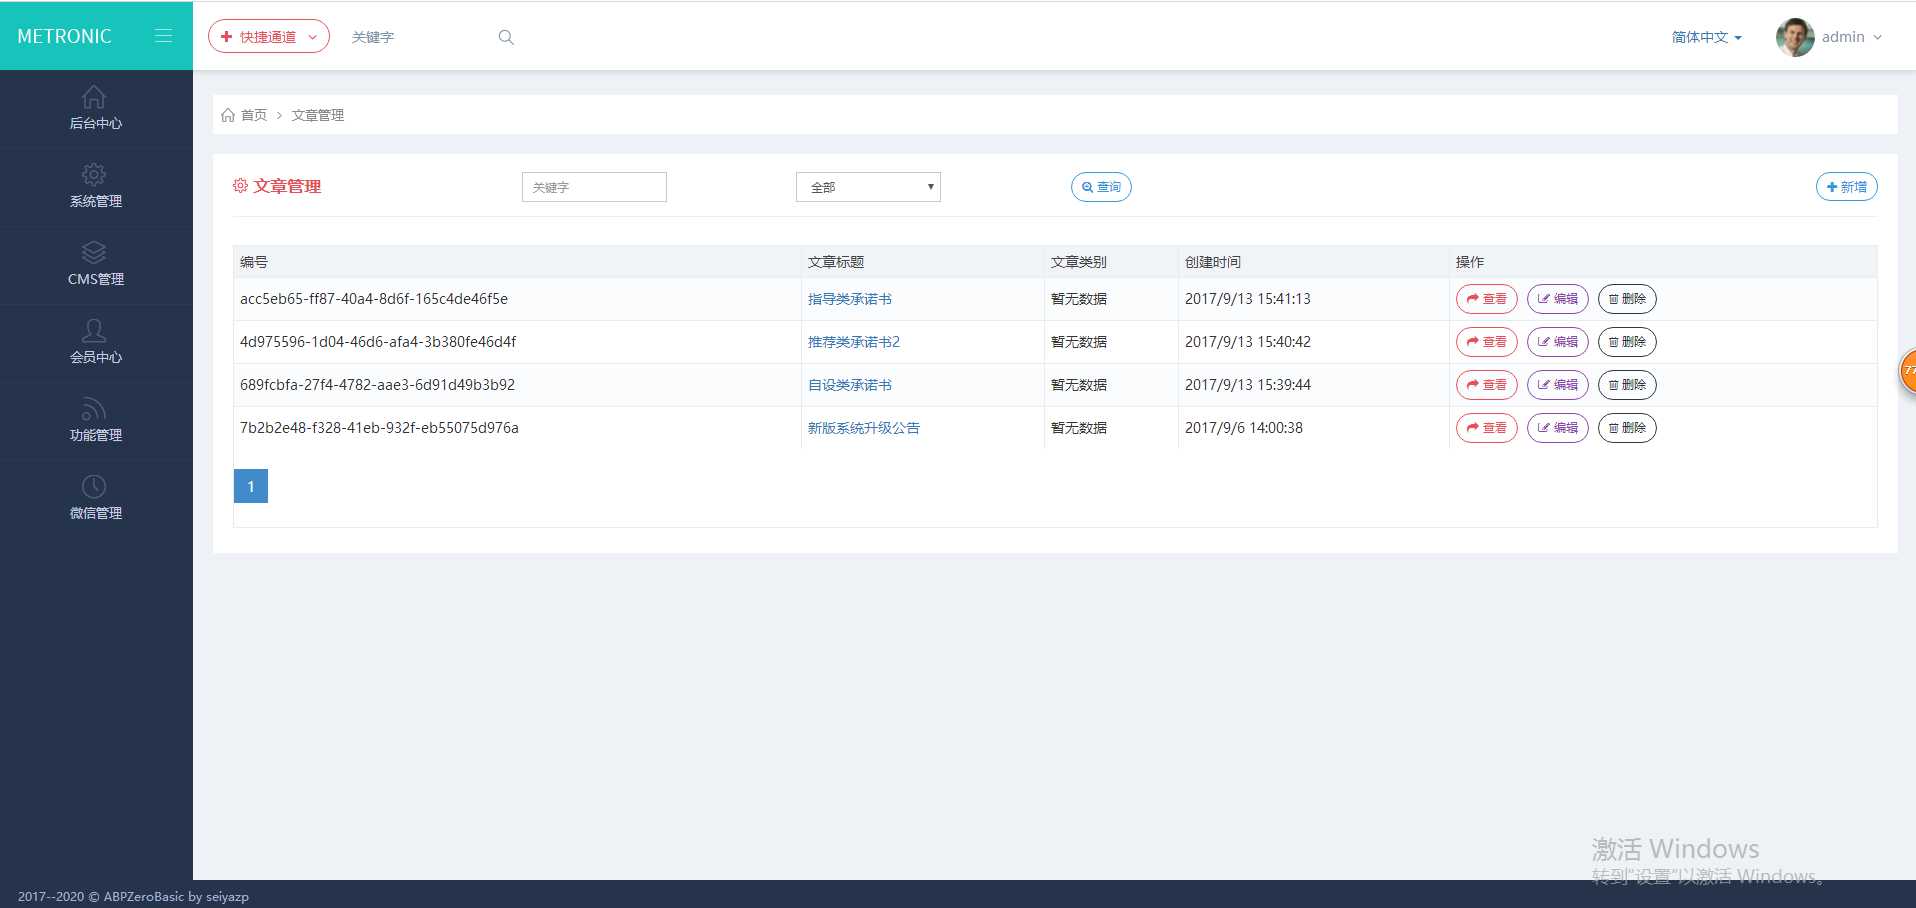Open 微信管理 clock icon in sidebar

(94, 486)
